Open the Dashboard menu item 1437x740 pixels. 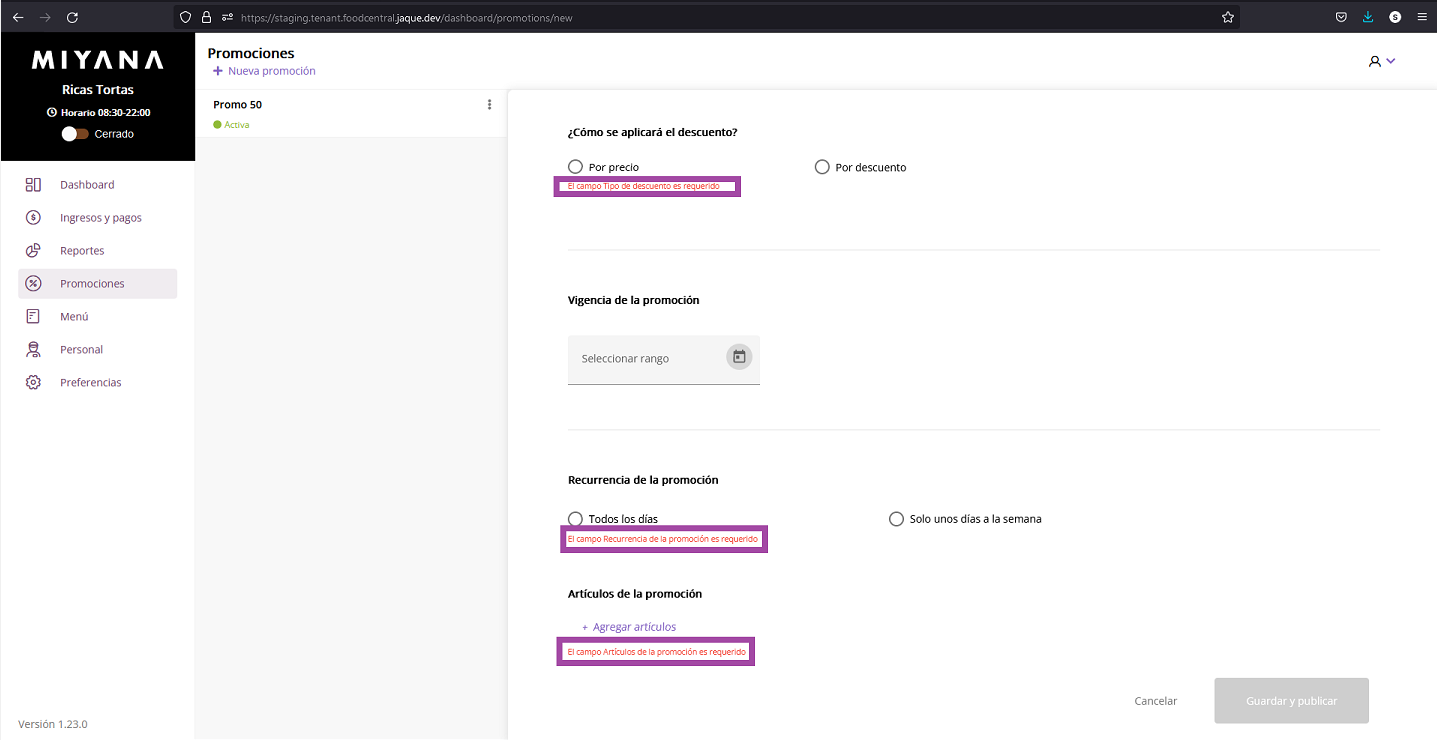(x=98, y=184)
